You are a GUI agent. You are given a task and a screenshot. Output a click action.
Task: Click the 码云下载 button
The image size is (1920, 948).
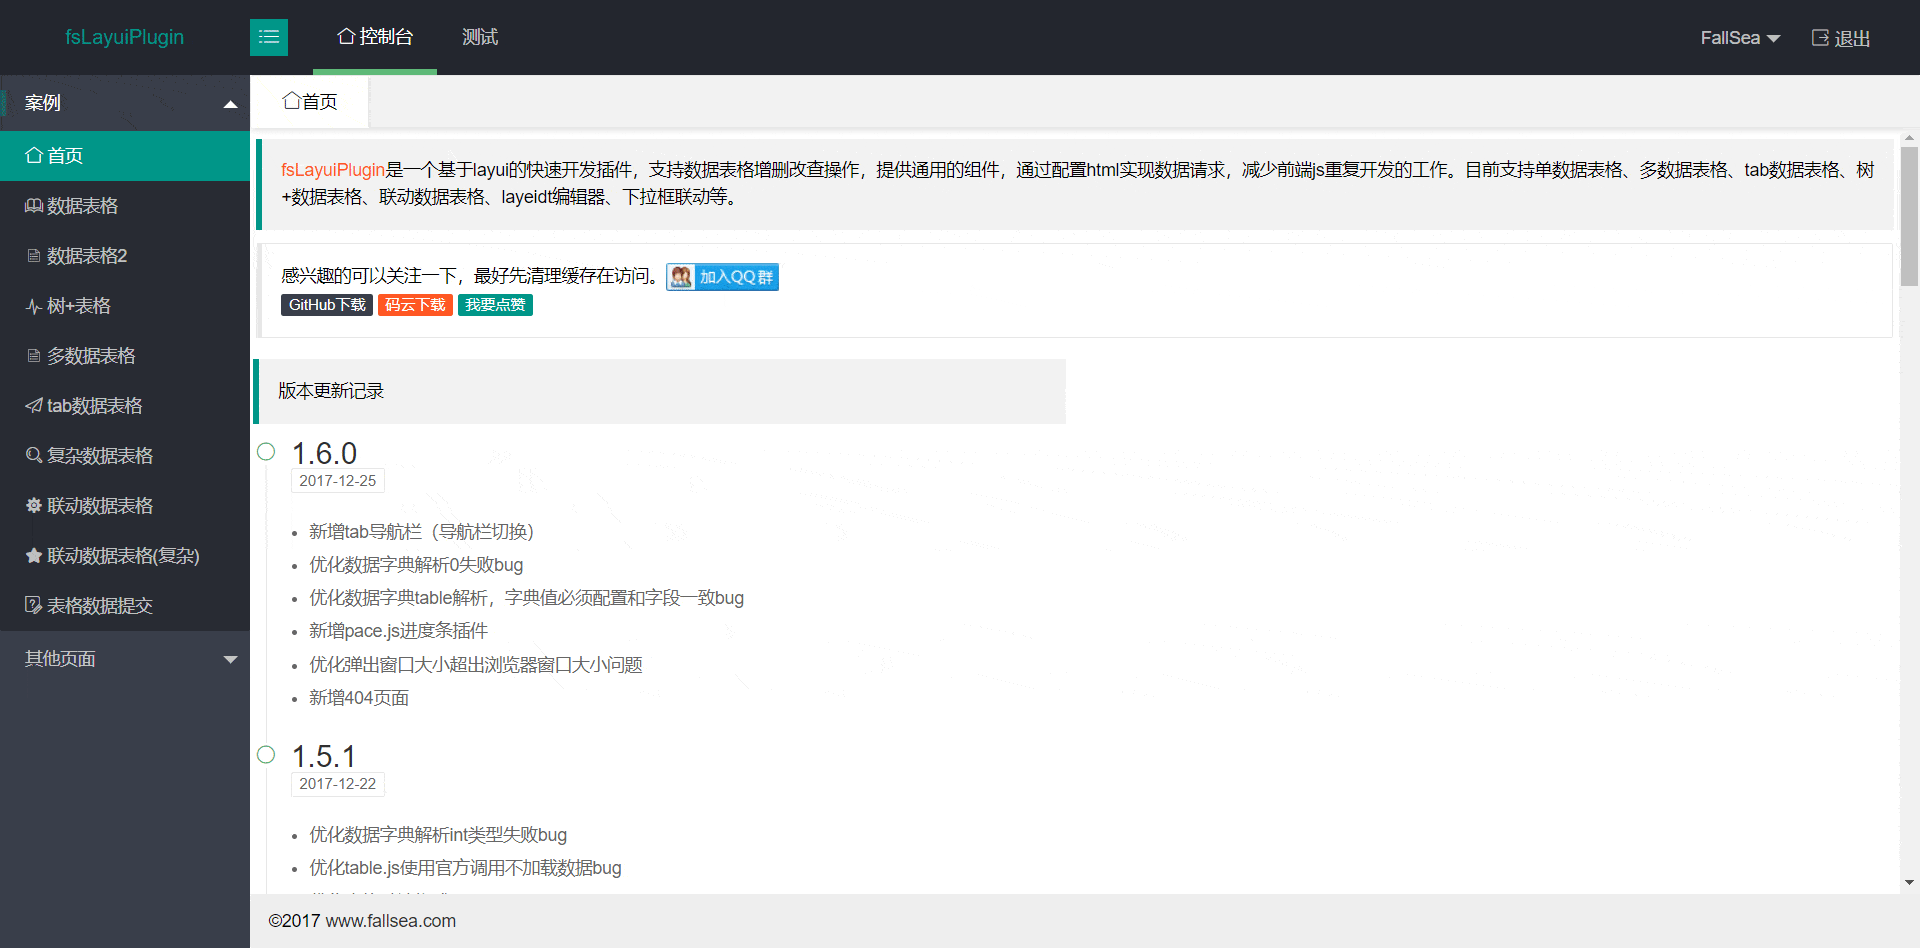415,305
